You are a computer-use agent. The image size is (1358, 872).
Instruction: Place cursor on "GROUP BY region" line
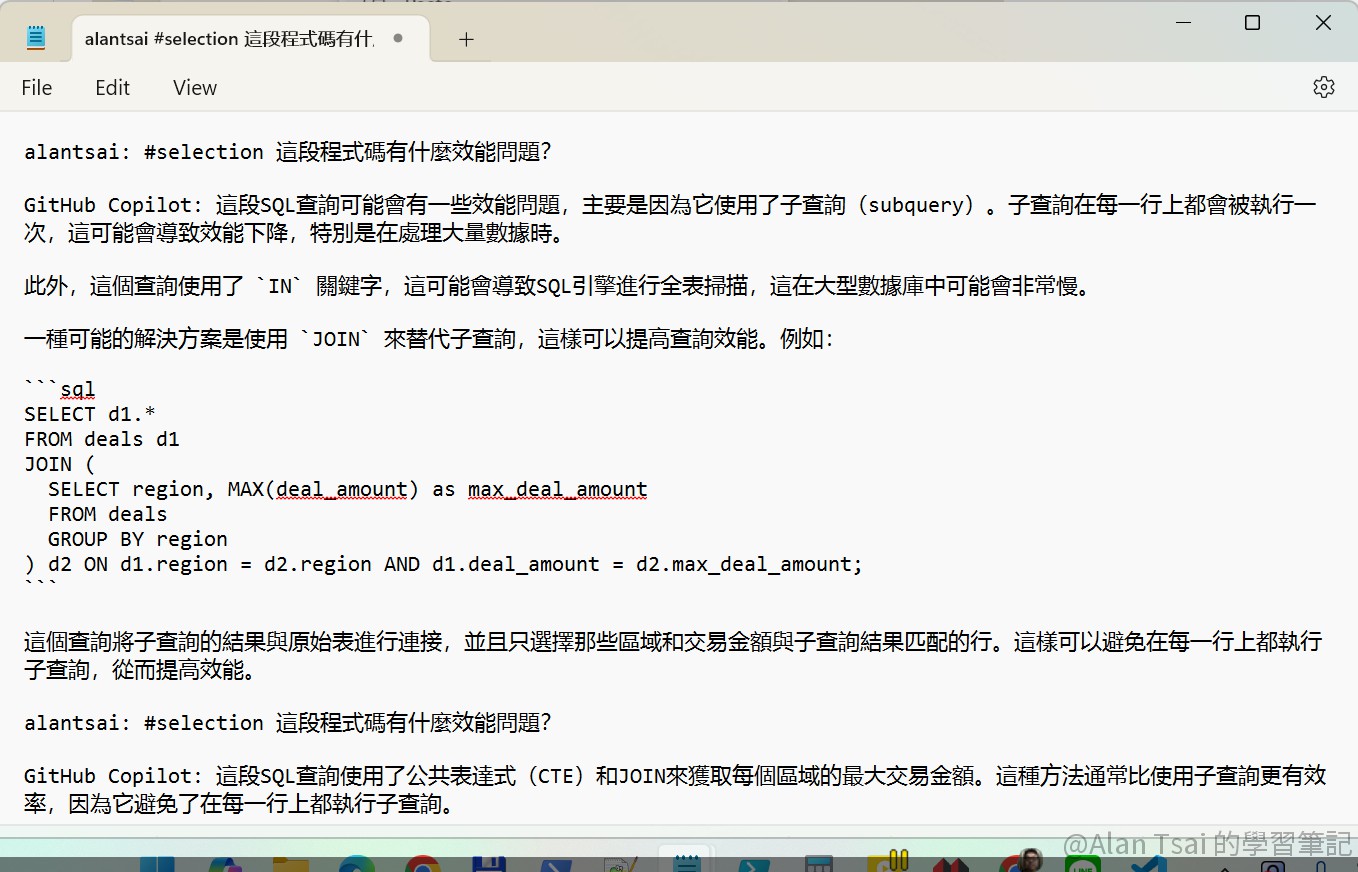138,539
